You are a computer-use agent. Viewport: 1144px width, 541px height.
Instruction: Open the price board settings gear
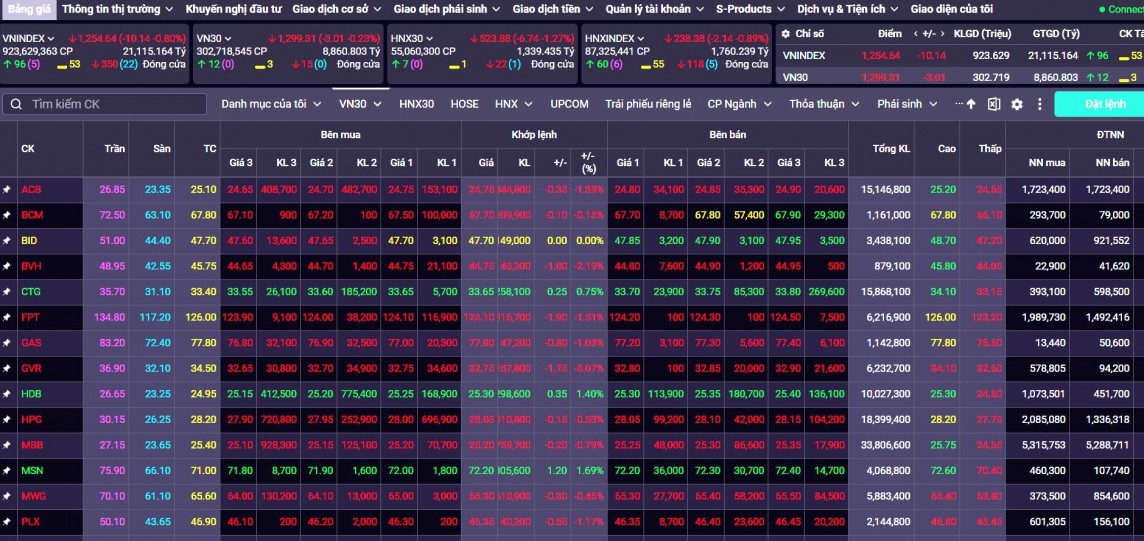point(1017,104)
